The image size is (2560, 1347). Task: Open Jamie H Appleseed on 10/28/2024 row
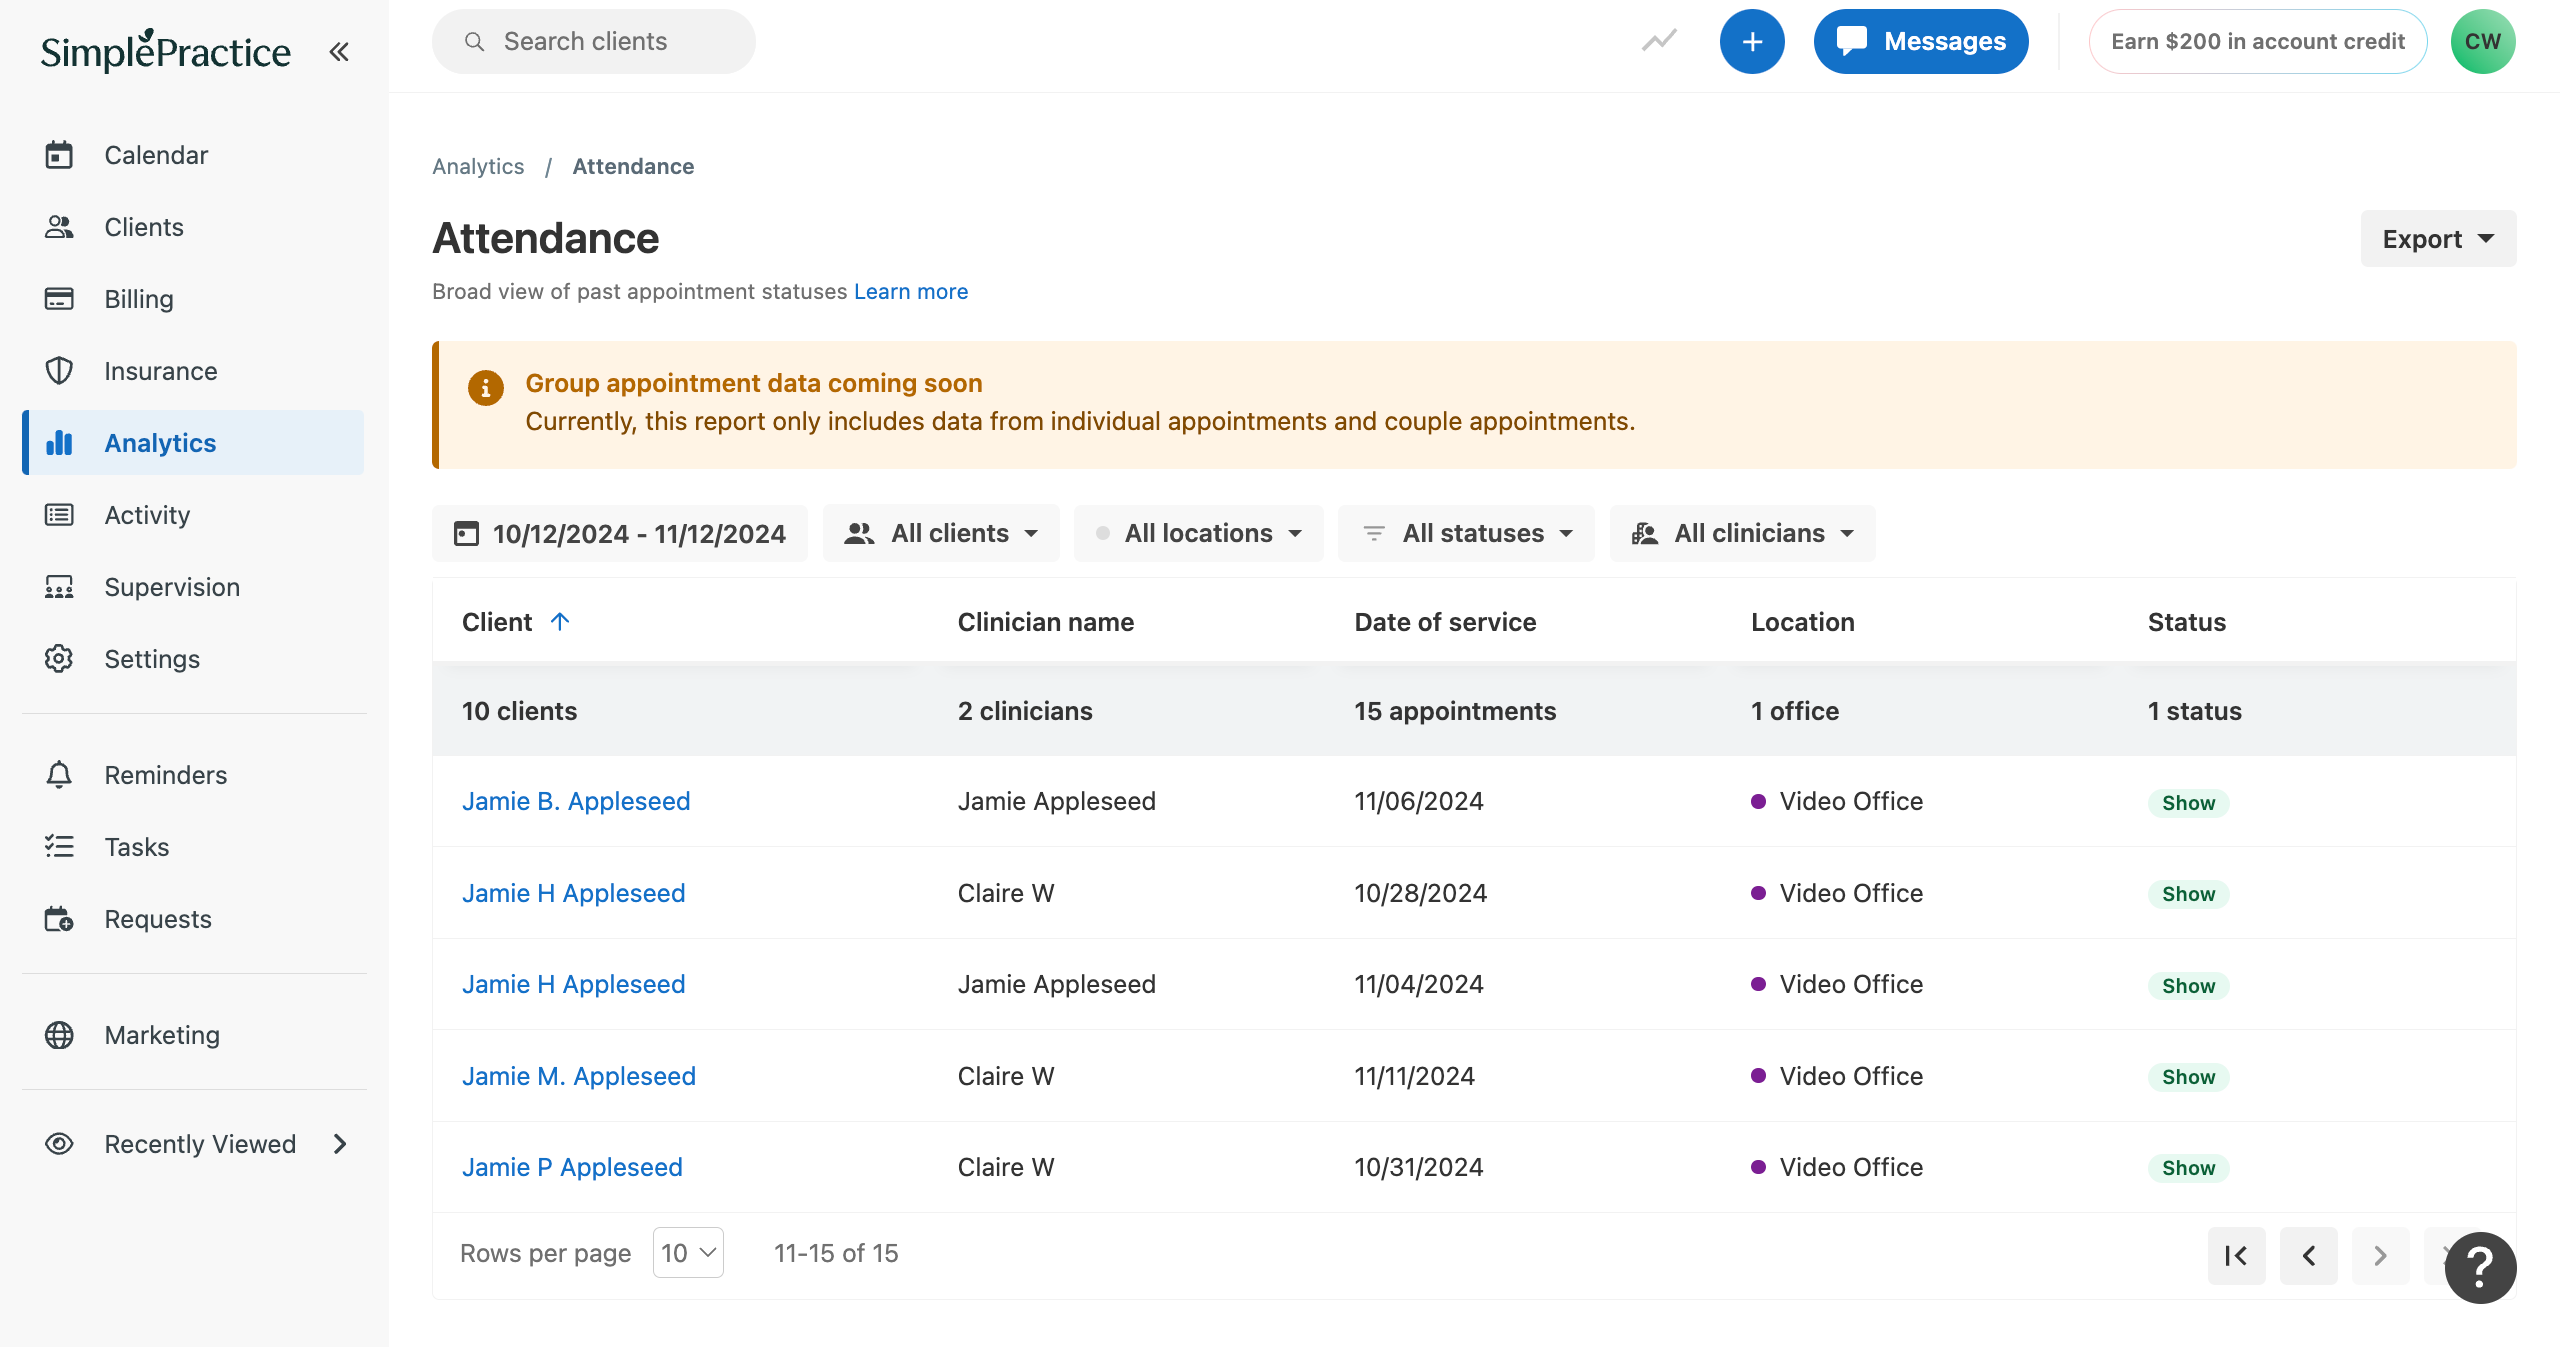574,893
